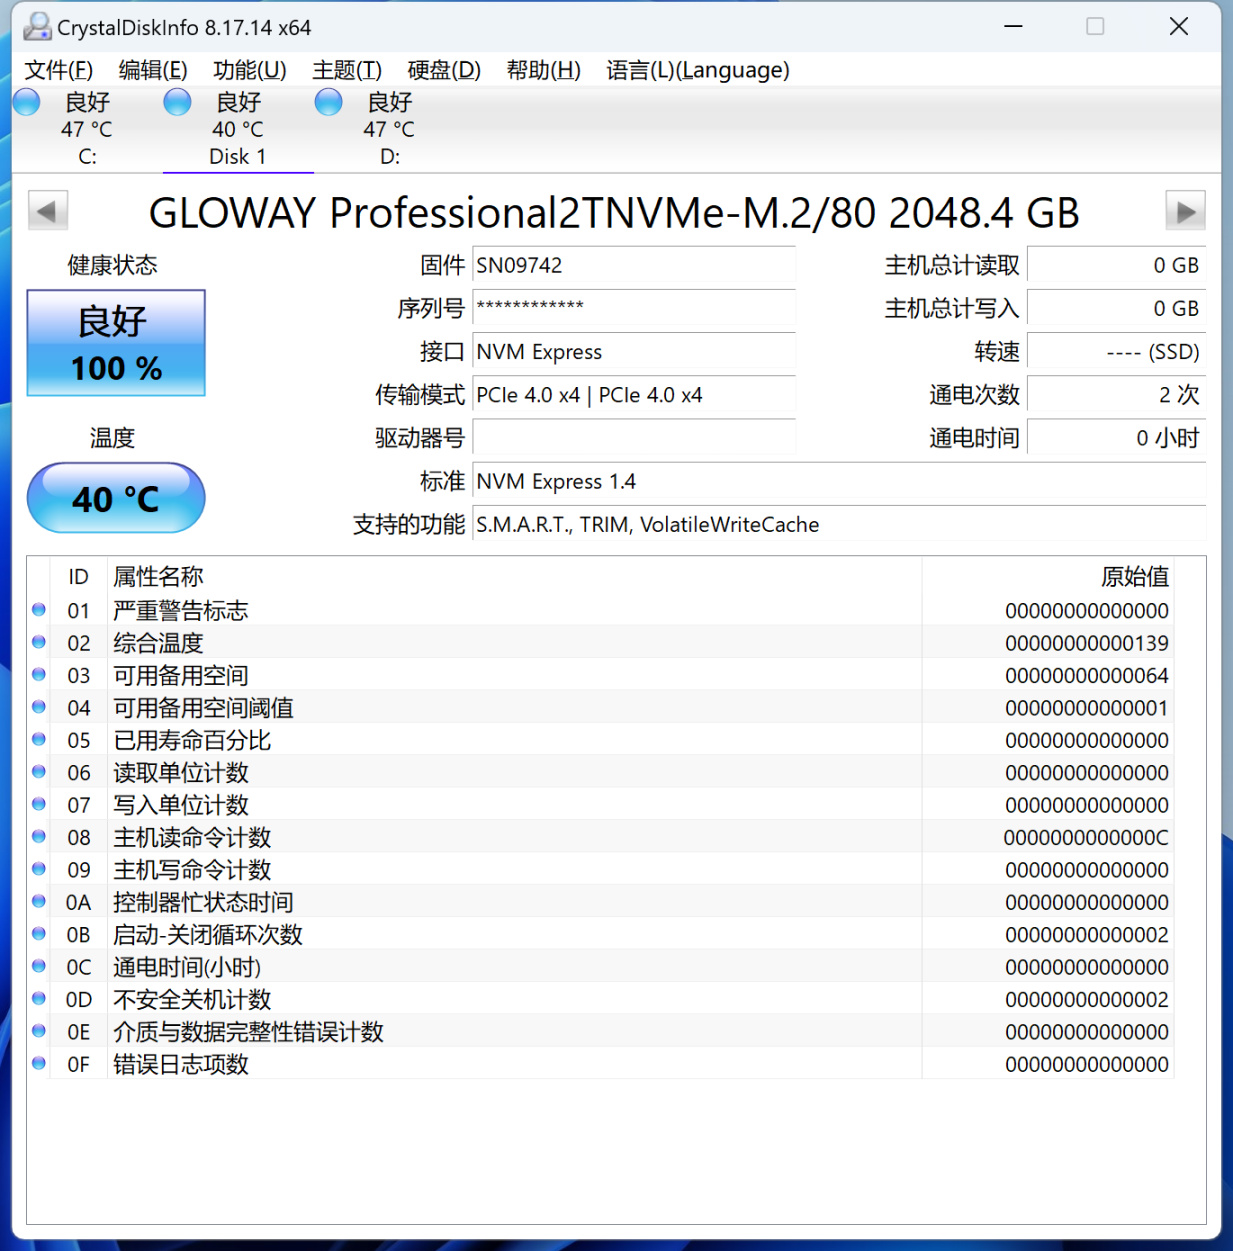Viewport: 1233px width, 1251px height.
Task: Click the status dot for attribute 09
Action: 39,868
